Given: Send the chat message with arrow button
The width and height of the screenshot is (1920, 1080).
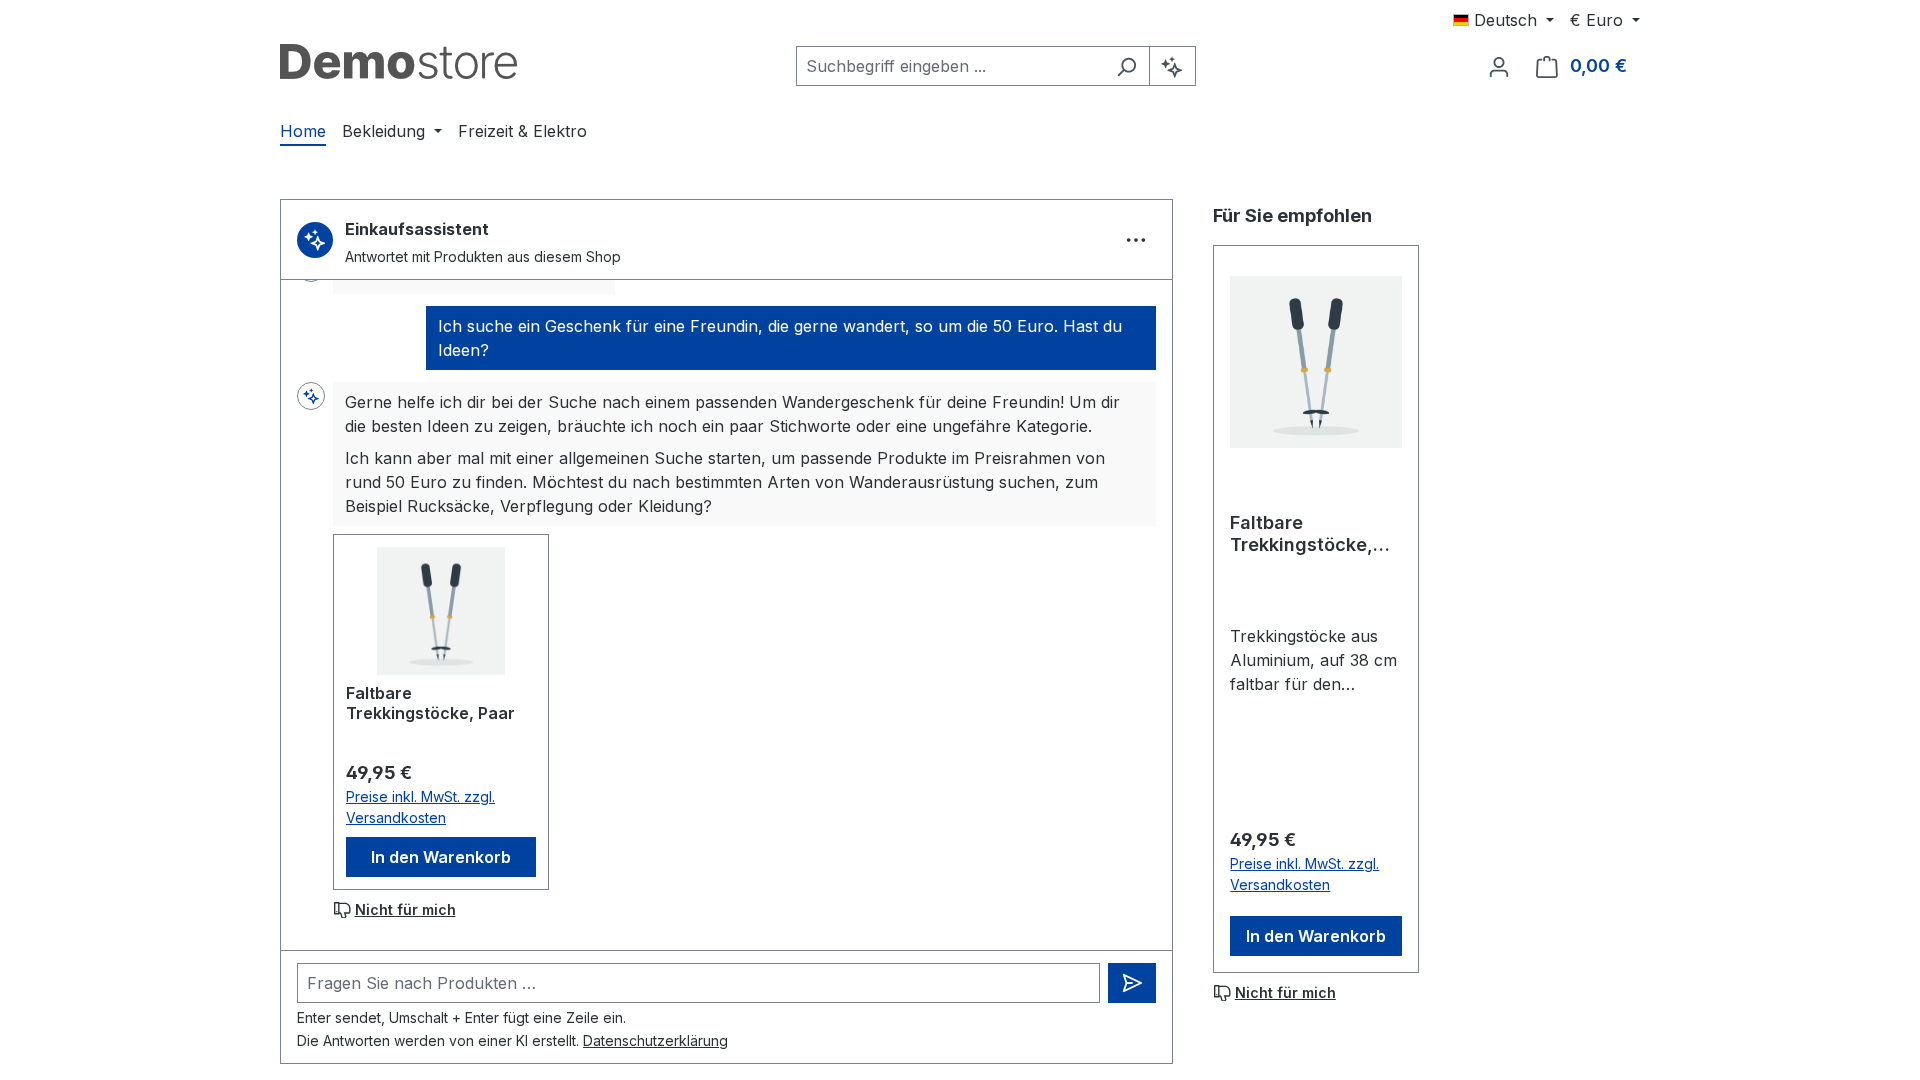Looking at the screenshot, I should (x=1132, y=983).
